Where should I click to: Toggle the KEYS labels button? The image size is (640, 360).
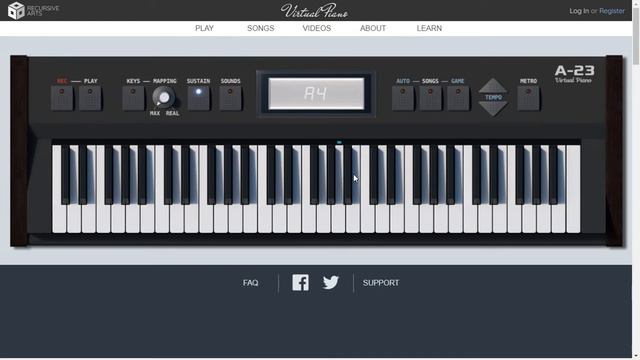pyautogui.click(x=133, y=98)
